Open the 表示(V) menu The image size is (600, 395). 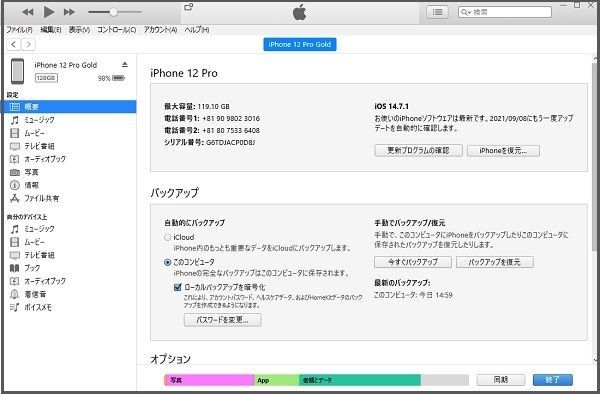pyautogui.click(x=79, y=29)
